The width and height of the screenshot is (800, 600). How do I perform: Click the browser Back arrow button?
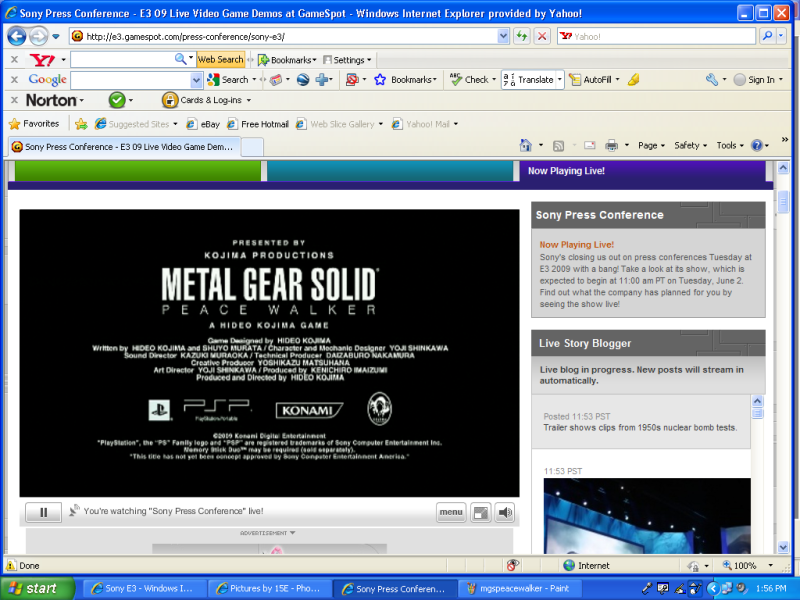click(17, 36)
